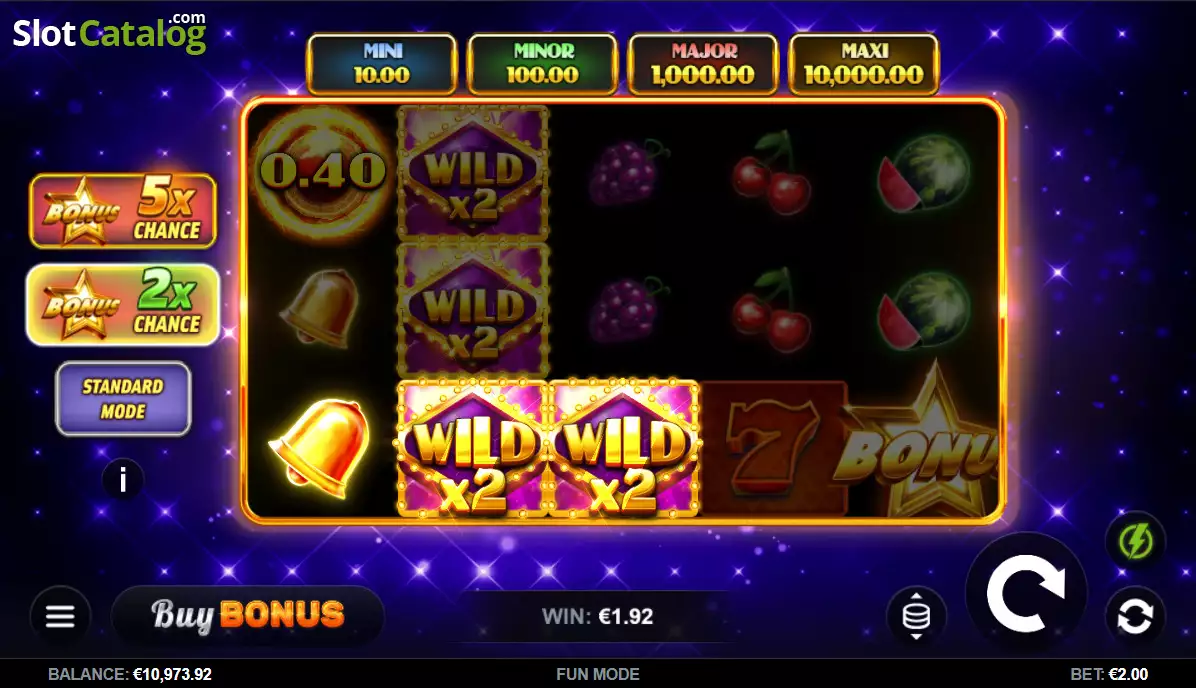
Task: Spin the reels with the large arrow
Action: 1026,593
